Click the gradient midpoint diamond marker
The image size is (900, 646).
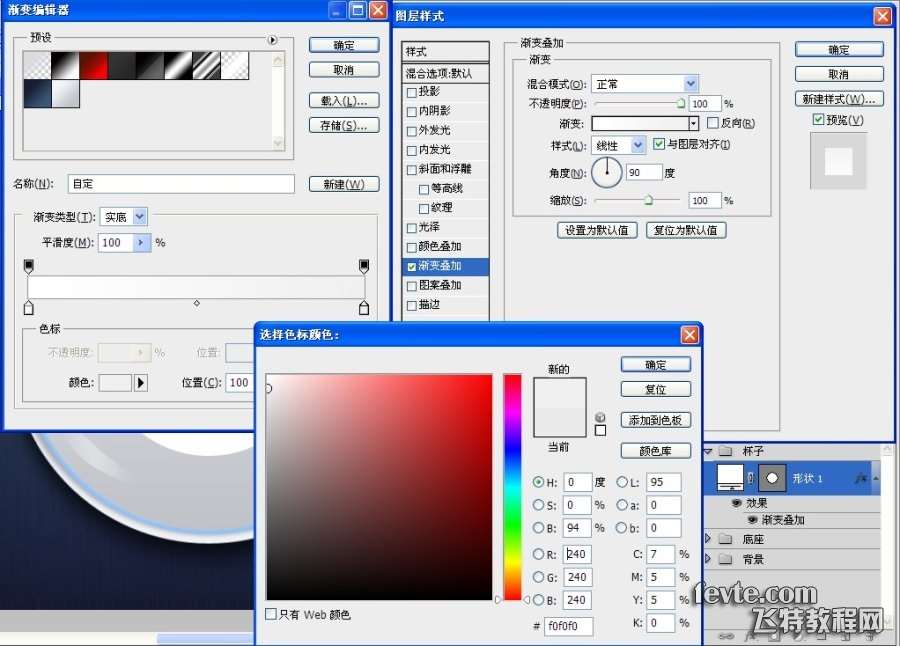click(x=197, y=303)
